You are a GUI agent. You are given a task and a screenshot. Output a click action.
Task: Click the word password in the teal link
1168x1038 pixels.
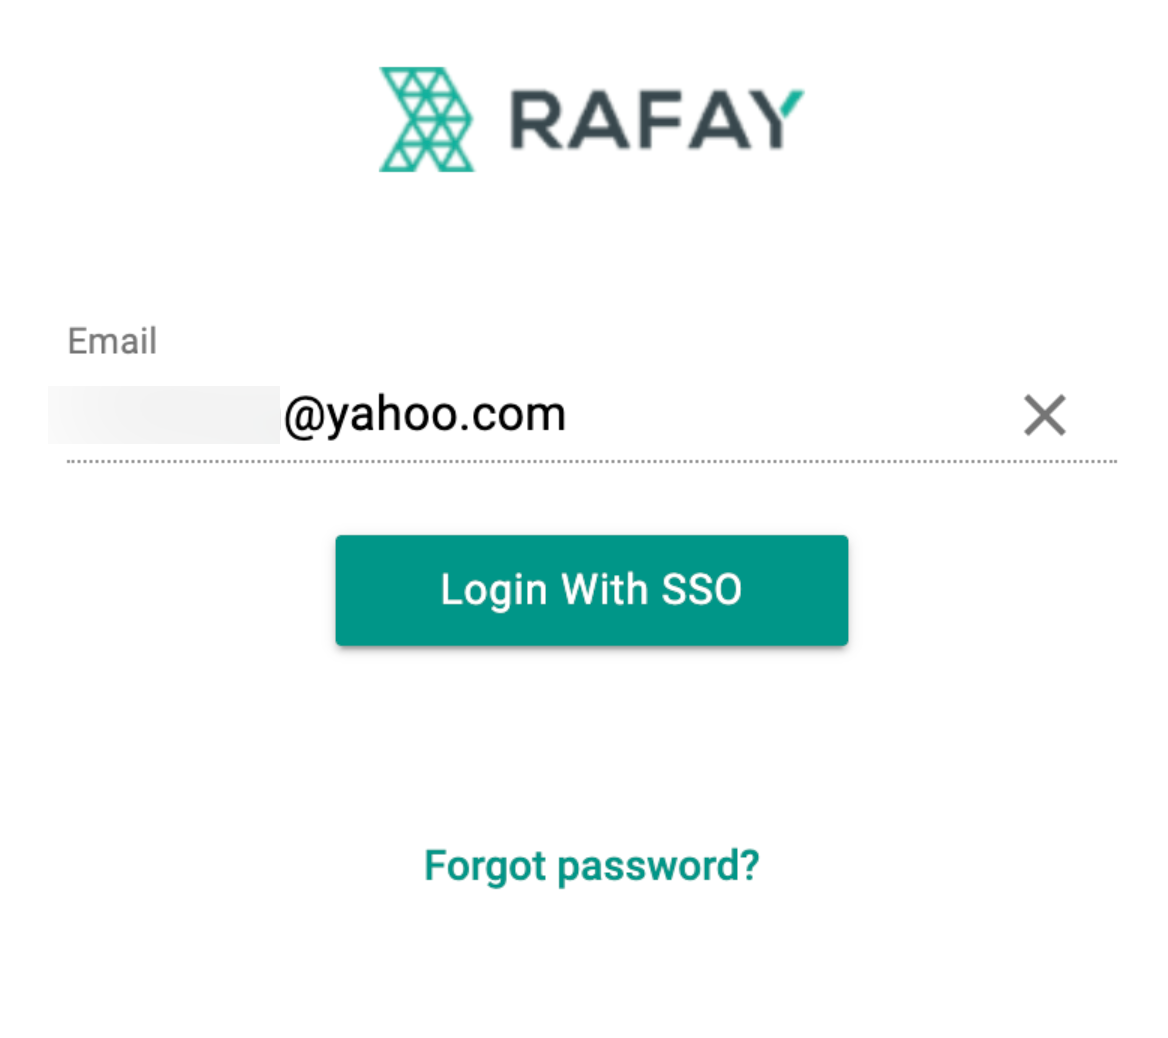(647, 867)
